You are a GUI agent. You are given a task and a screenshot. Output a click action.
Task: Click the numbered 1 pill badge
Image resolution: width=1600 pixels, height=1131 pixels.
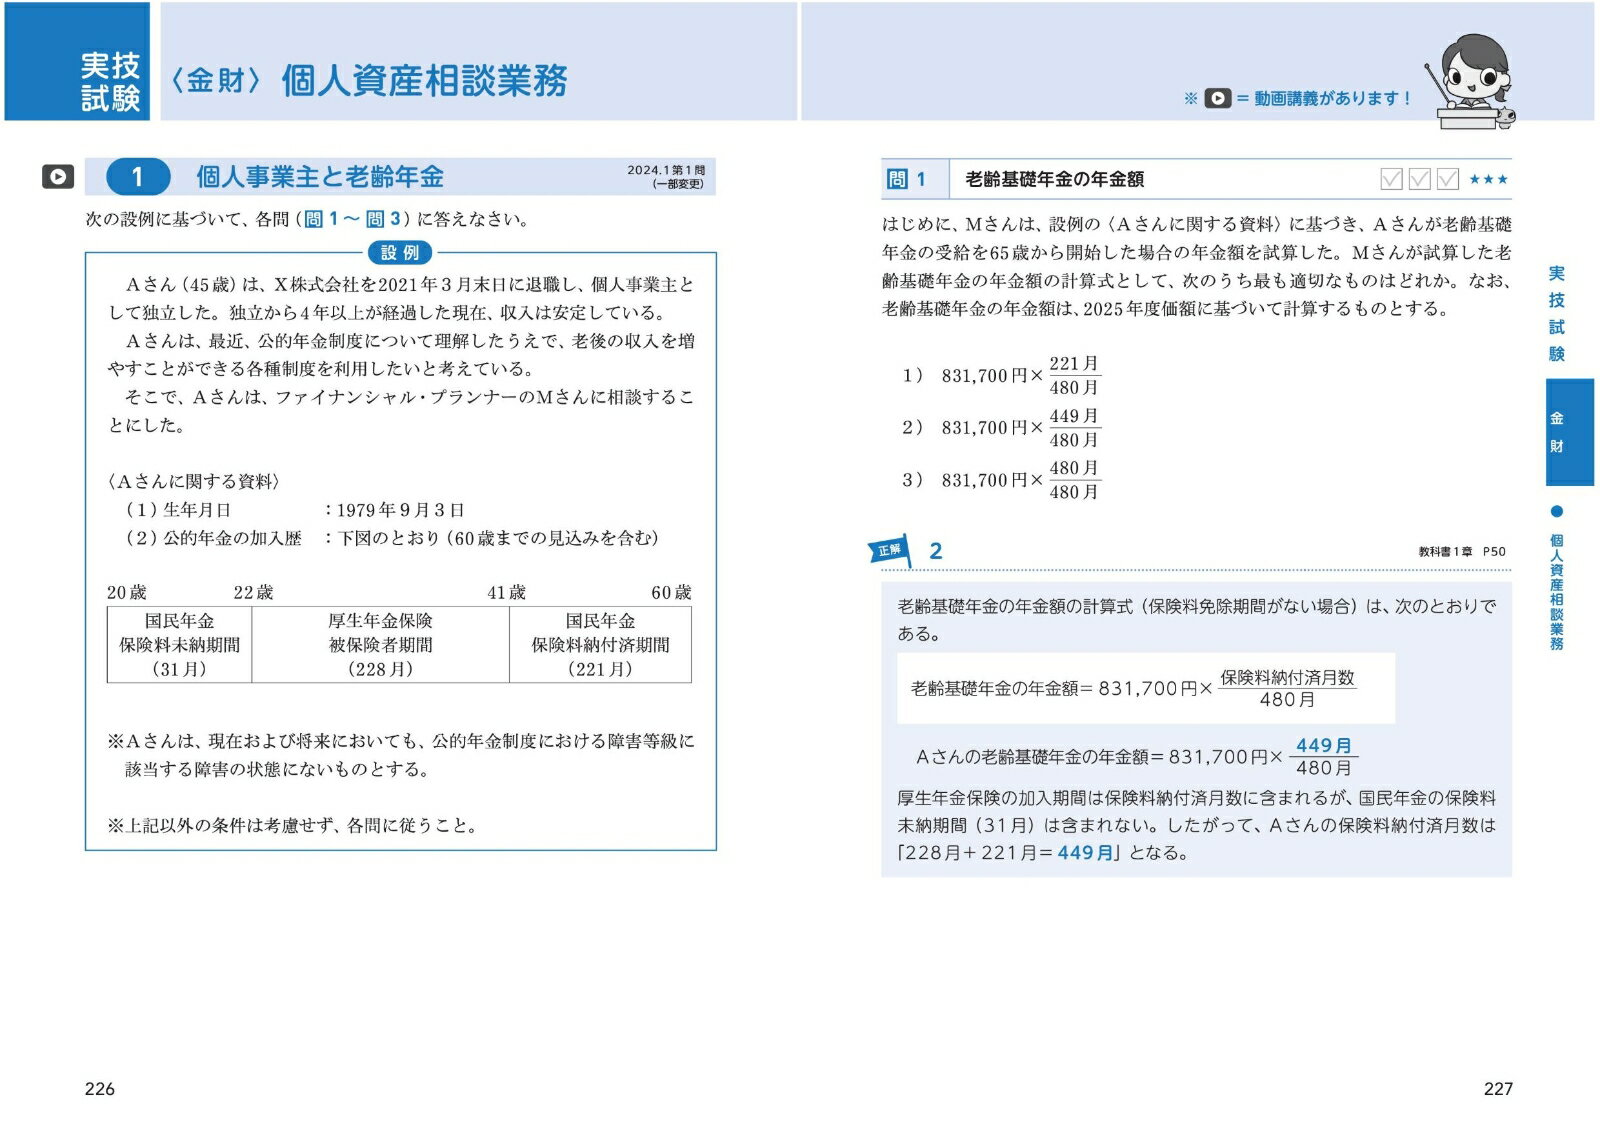[x=137, y=177]
